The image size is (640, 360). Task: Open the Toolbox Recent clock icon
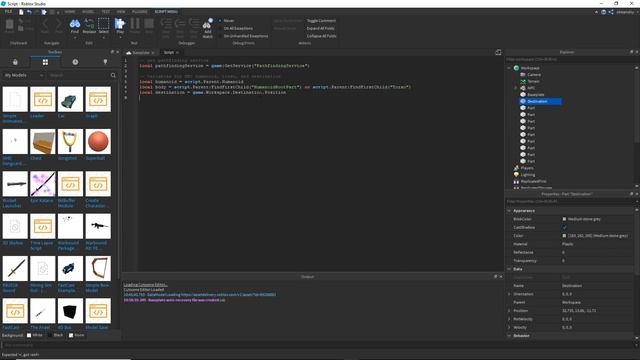(75, 62)
